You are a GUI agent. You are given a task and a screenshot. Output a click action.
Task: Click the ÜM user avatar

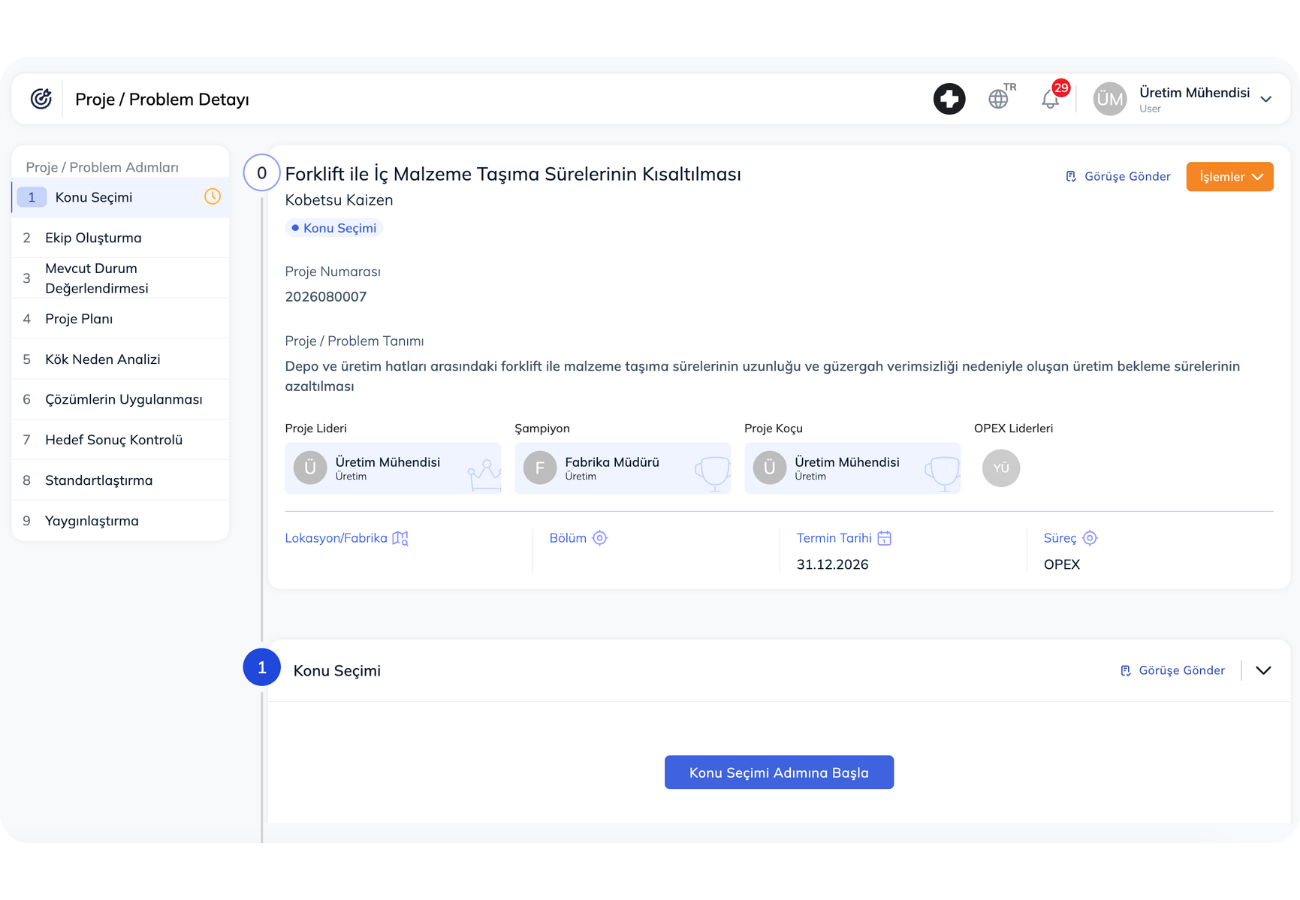[1109, 99]
